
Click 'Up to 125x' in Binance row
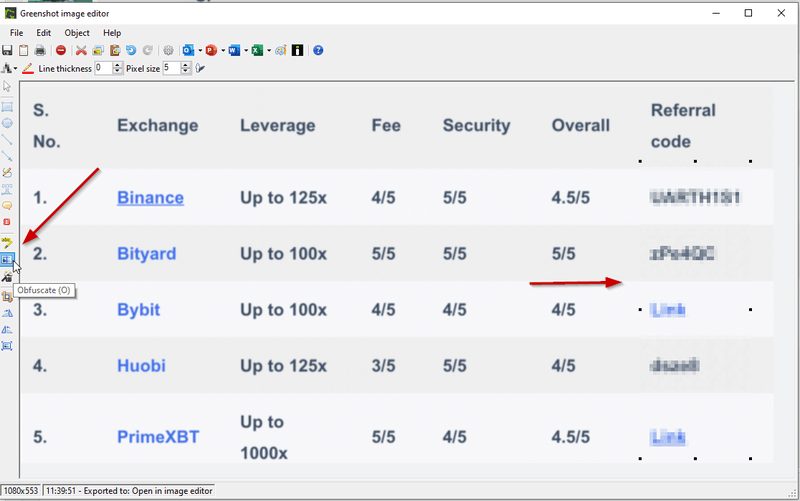click(x=283, y=197)
